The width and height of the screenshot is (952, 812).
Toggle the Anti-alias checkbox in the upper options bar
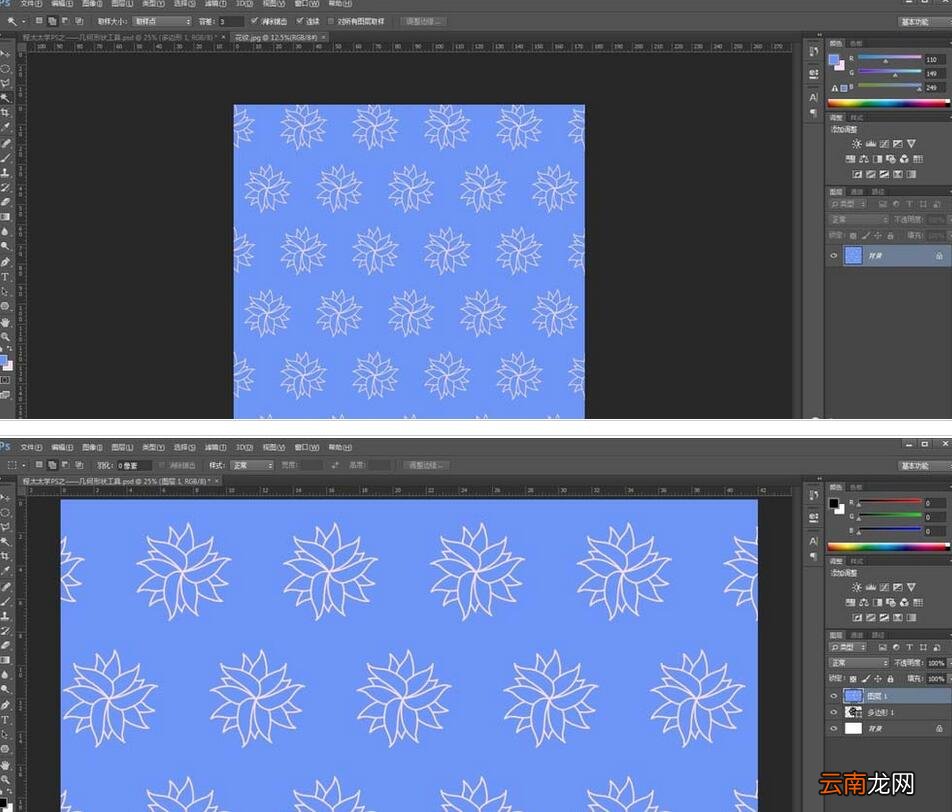pyautogui.click(x=254, y=21)
